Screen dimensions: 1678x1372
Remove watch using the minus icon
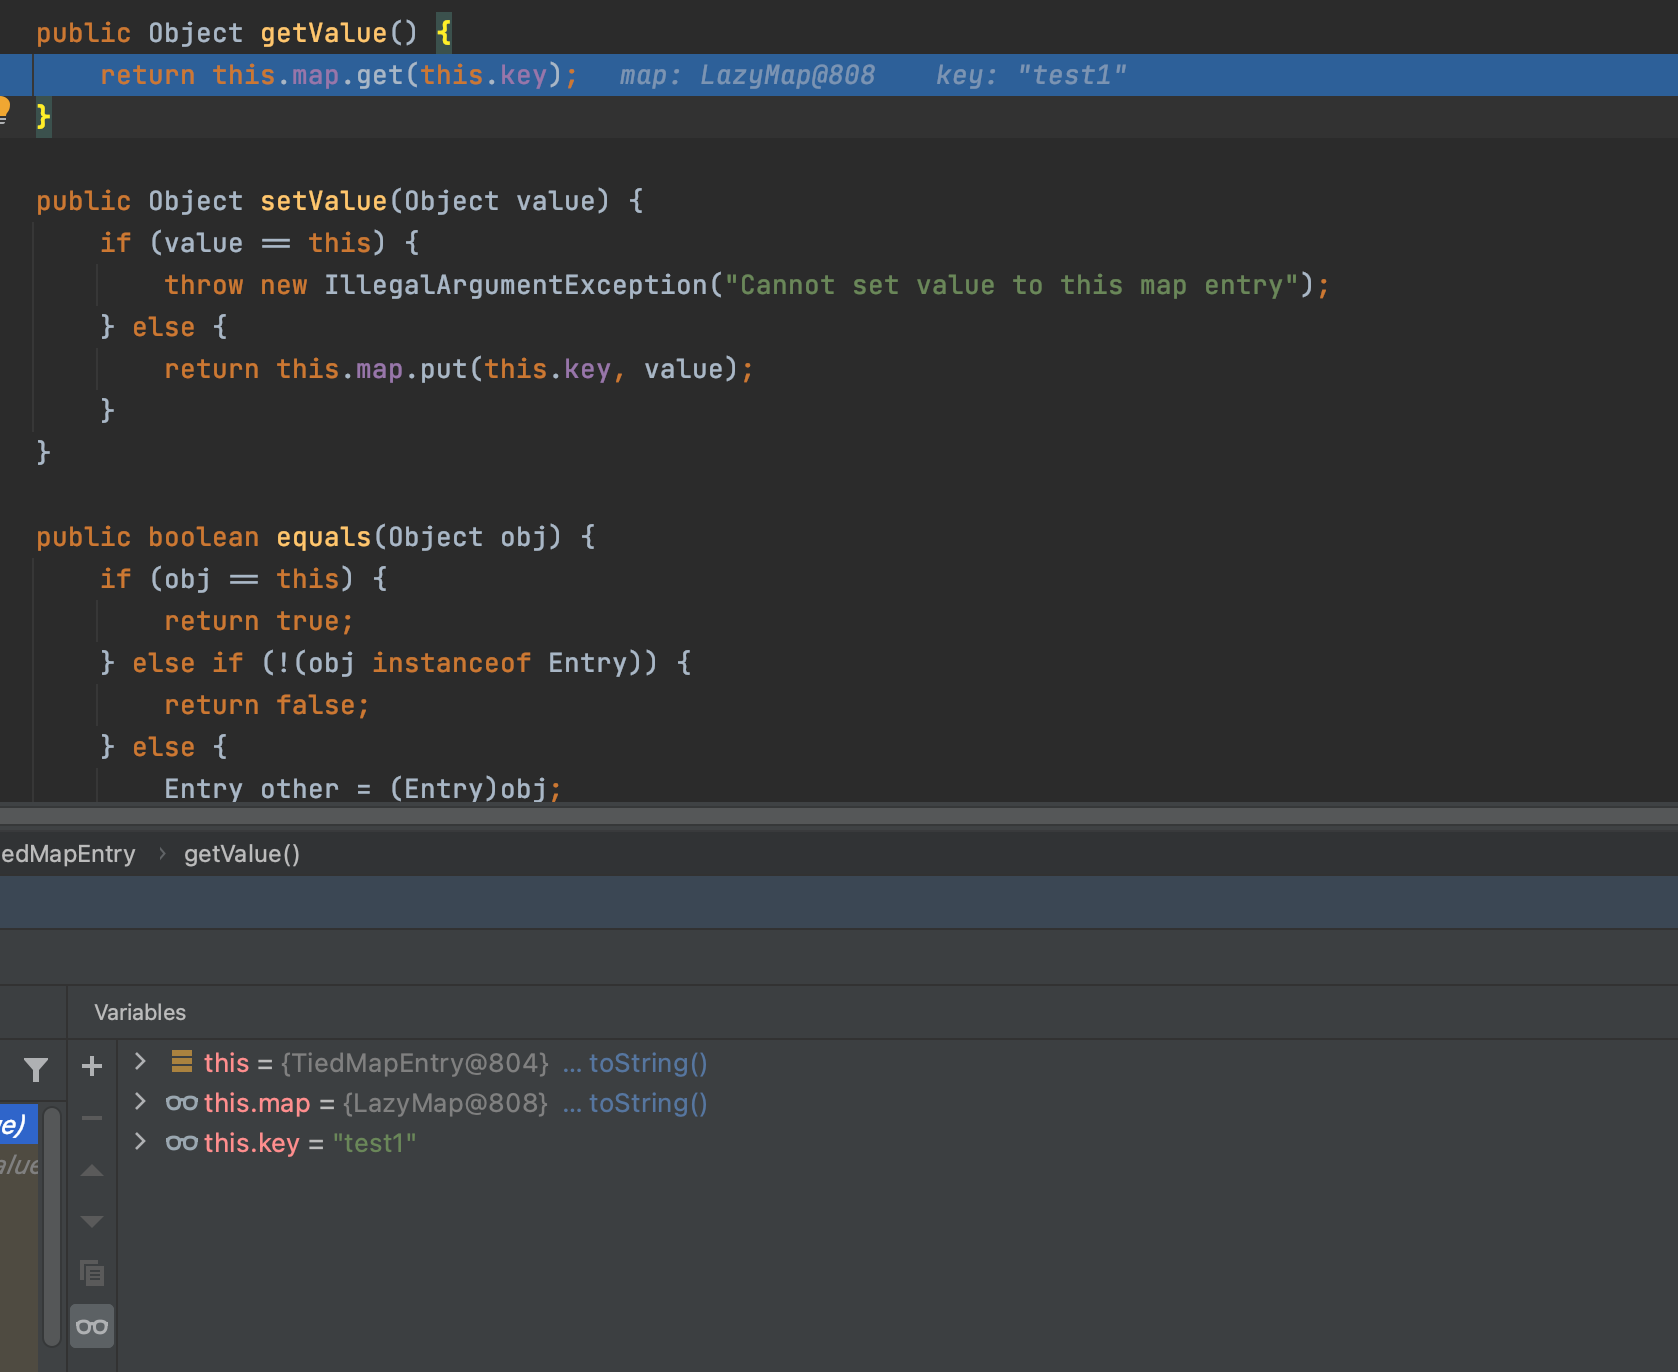coord(92,1118)
